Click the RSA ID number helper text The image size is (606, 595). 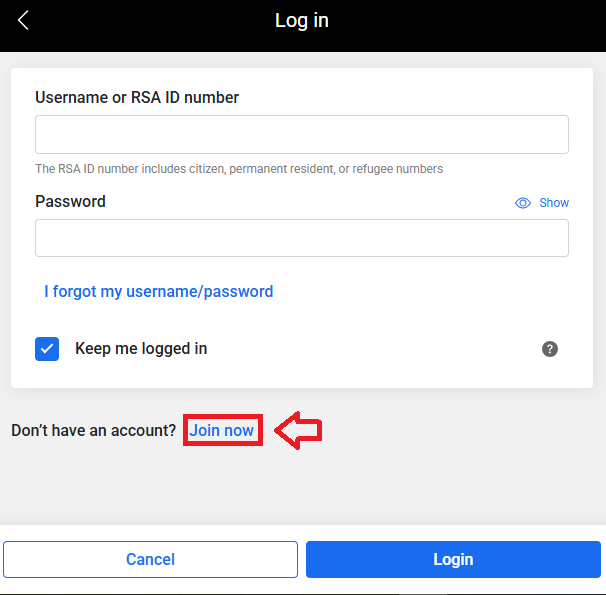(239, 169)
